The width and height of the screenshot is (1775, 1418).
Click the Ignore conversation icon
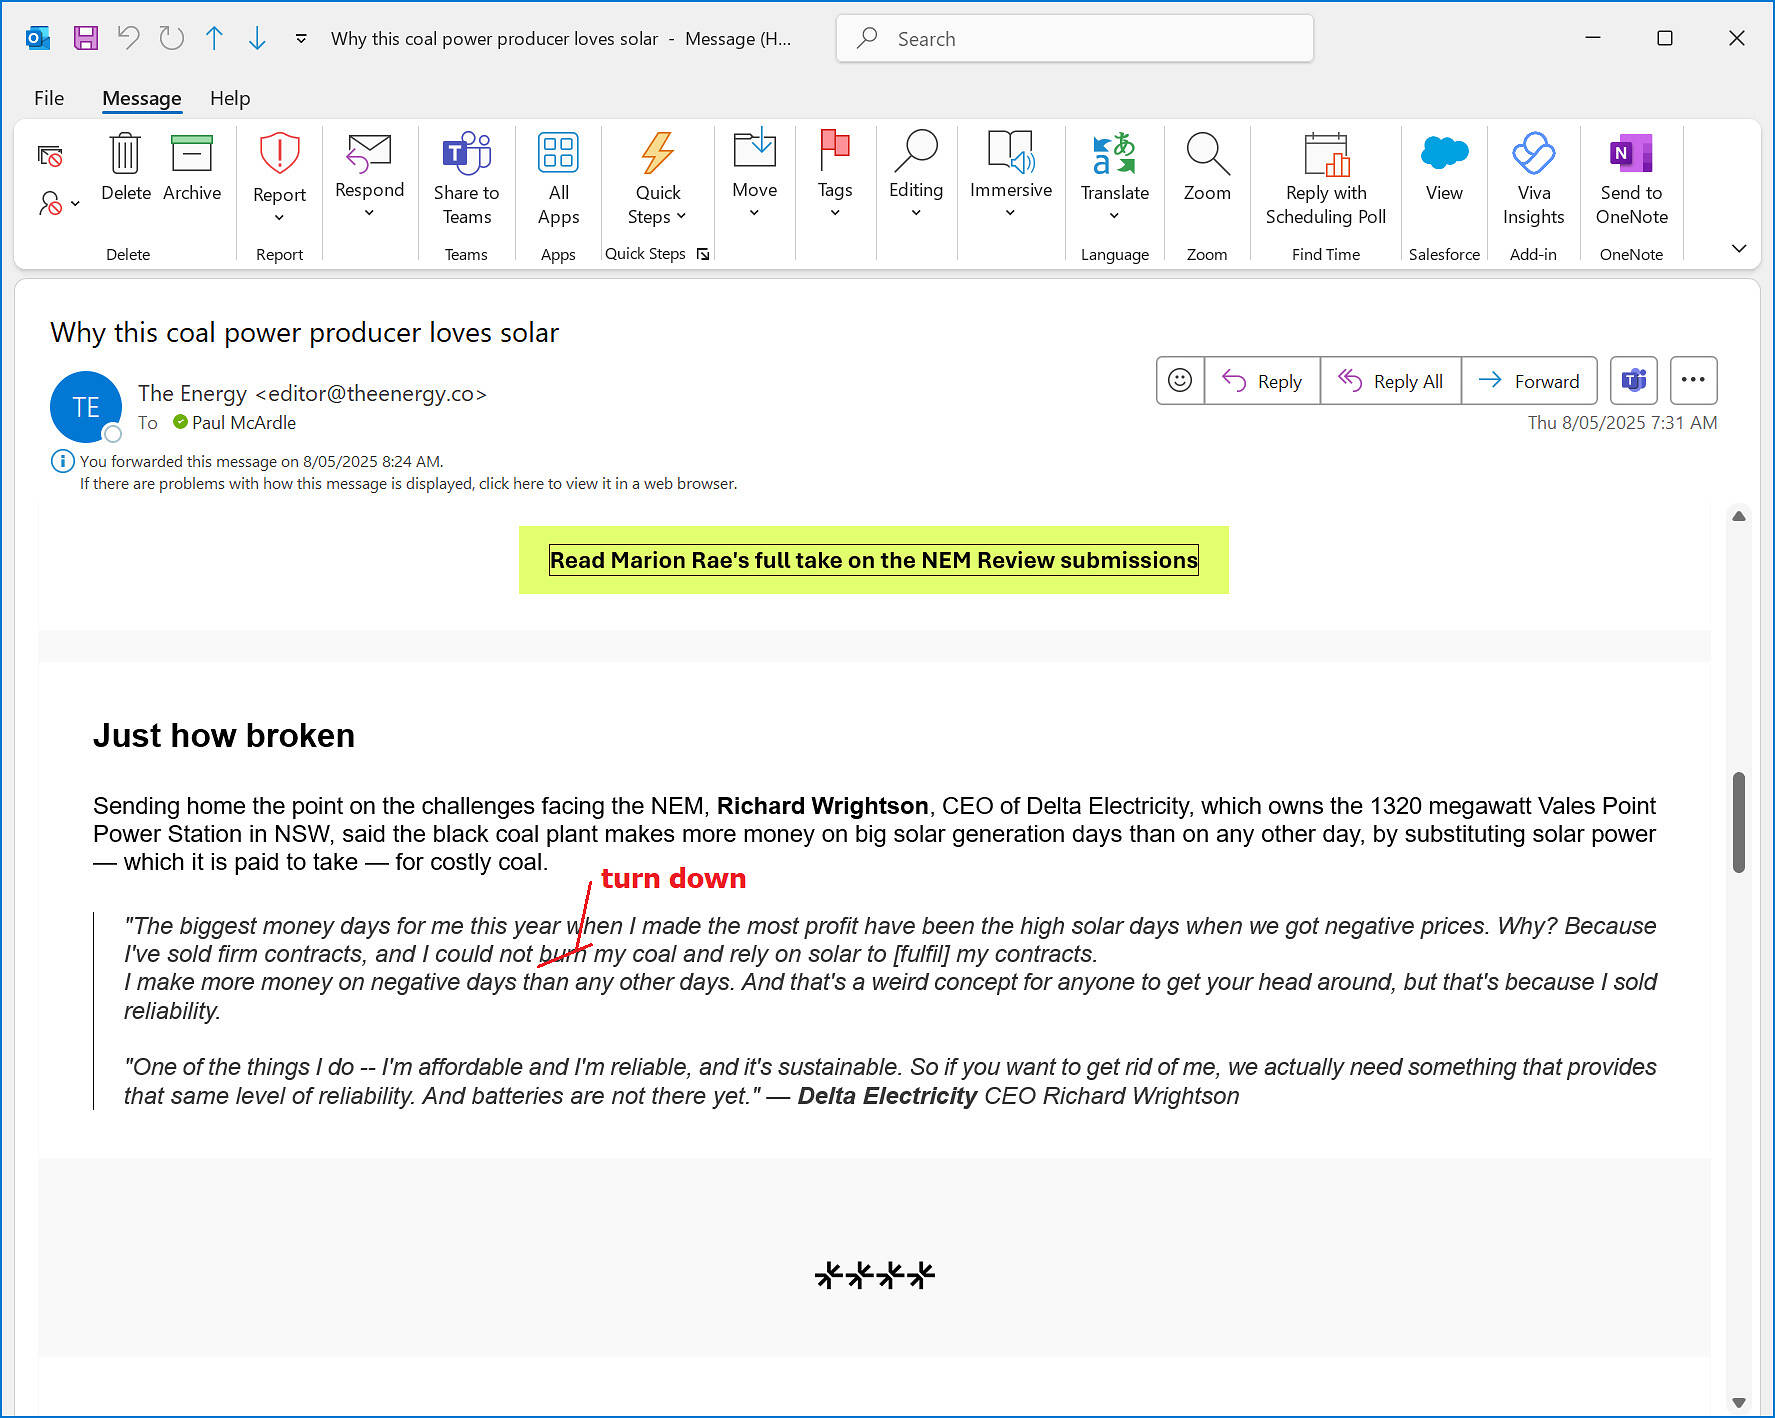click(x=50, y=156)
